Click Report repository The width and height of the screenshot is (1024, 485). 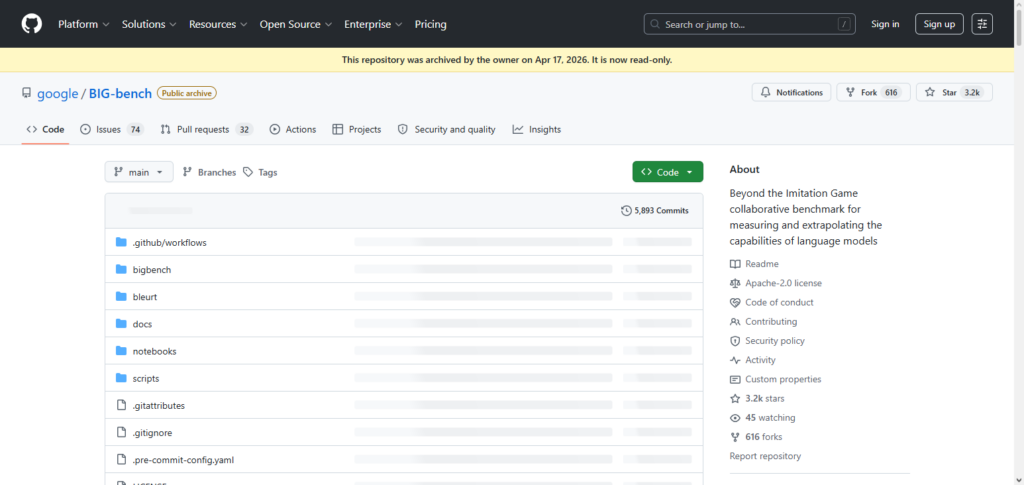click(765, 456)
